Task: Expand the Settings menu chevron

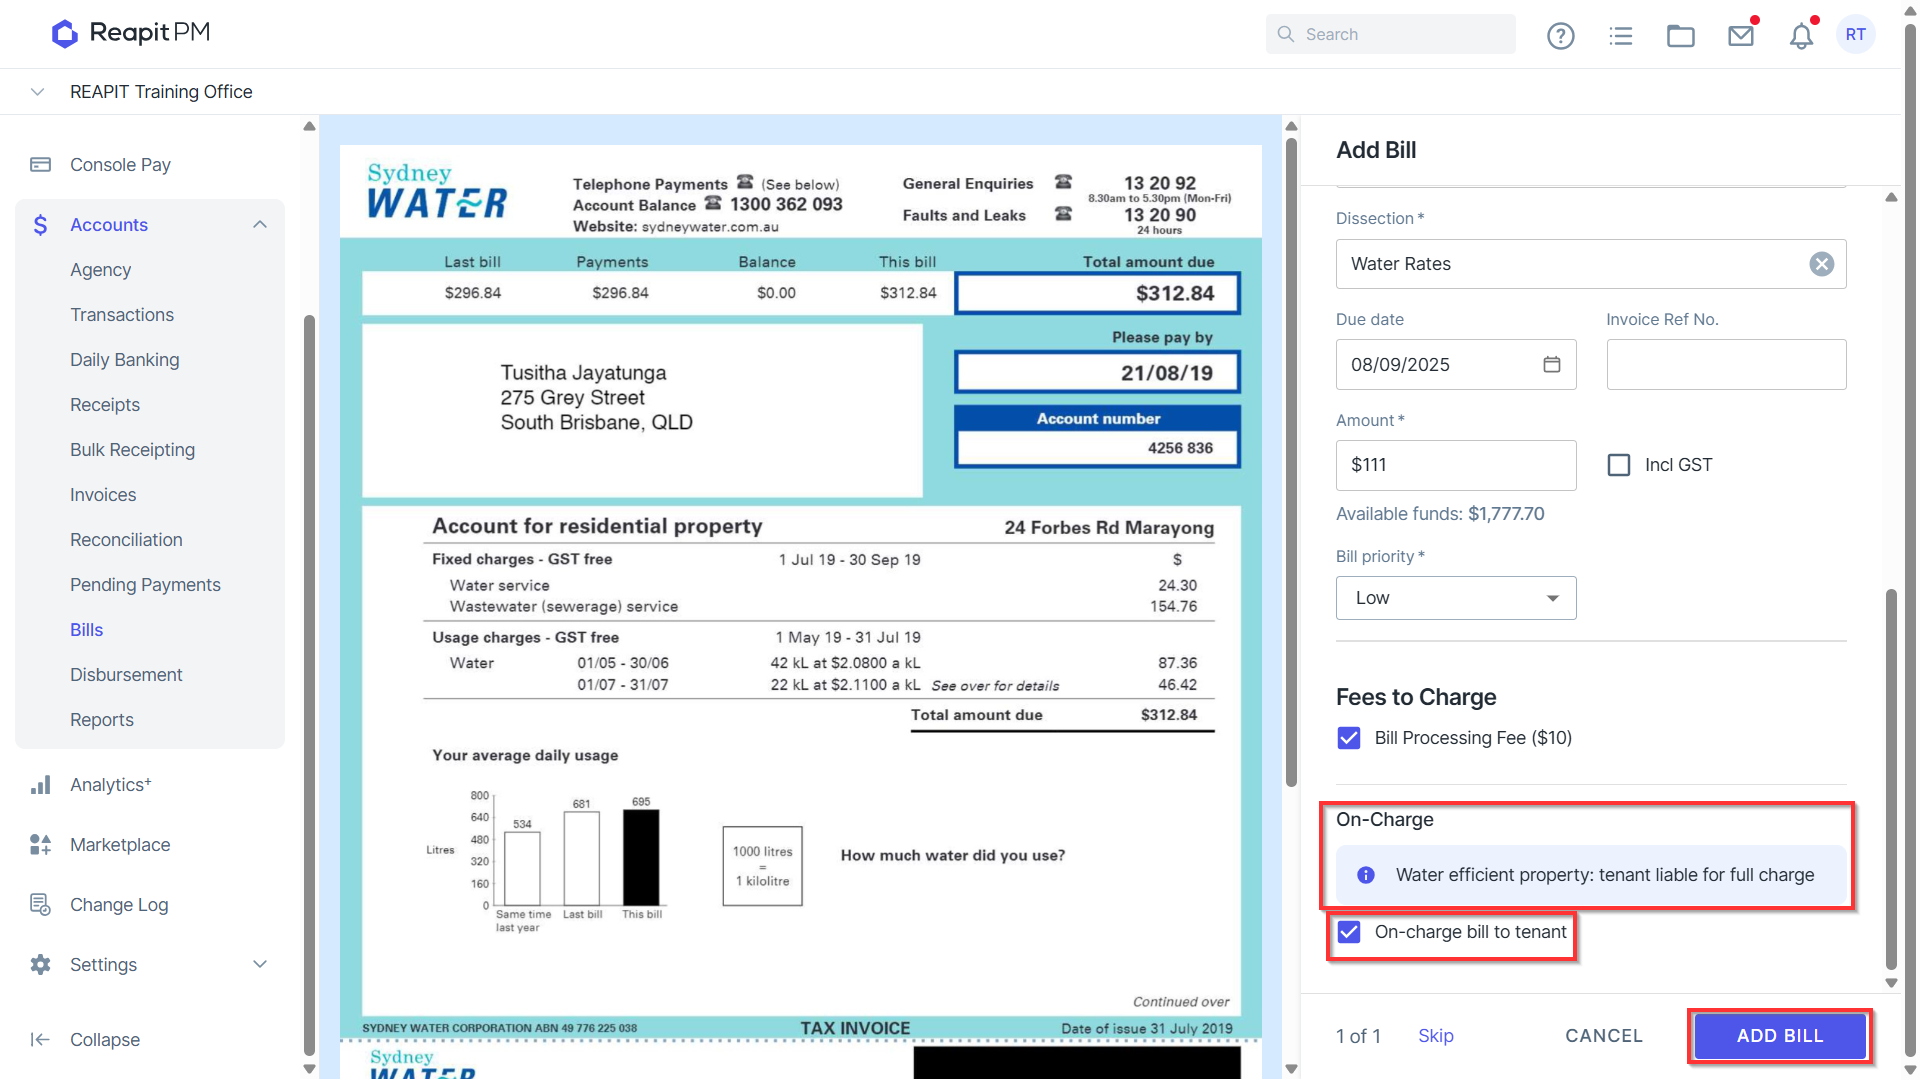Action: point(260,965)
